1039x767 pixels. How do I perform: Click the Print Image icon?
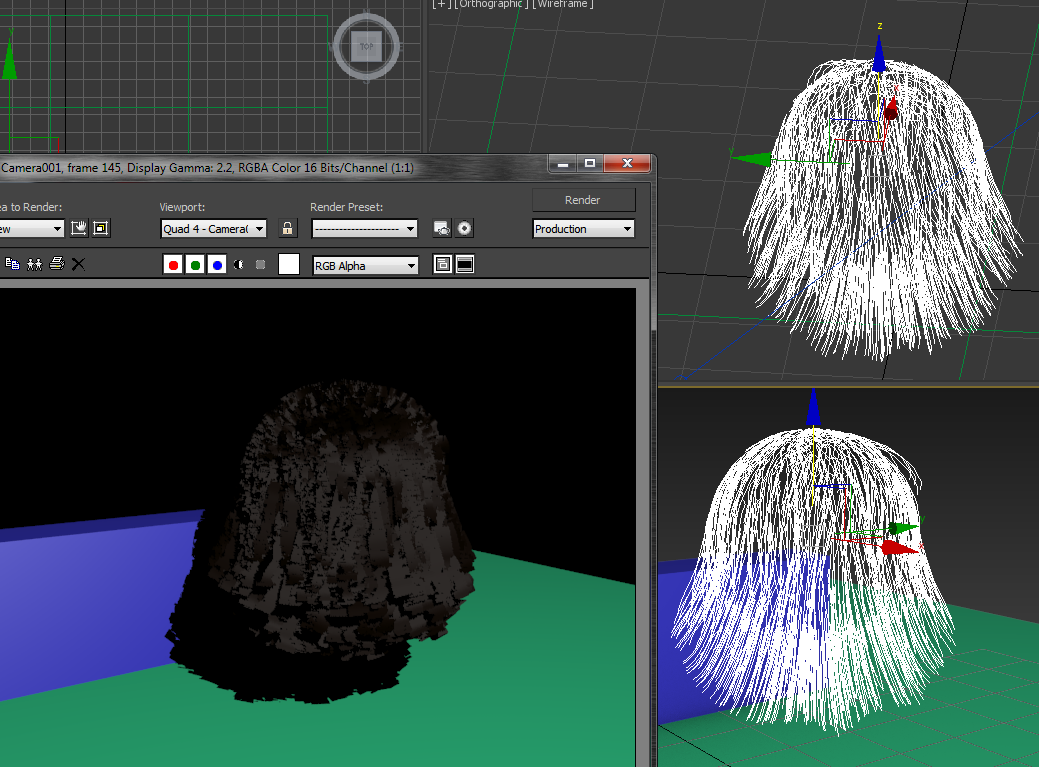point(57,264)
